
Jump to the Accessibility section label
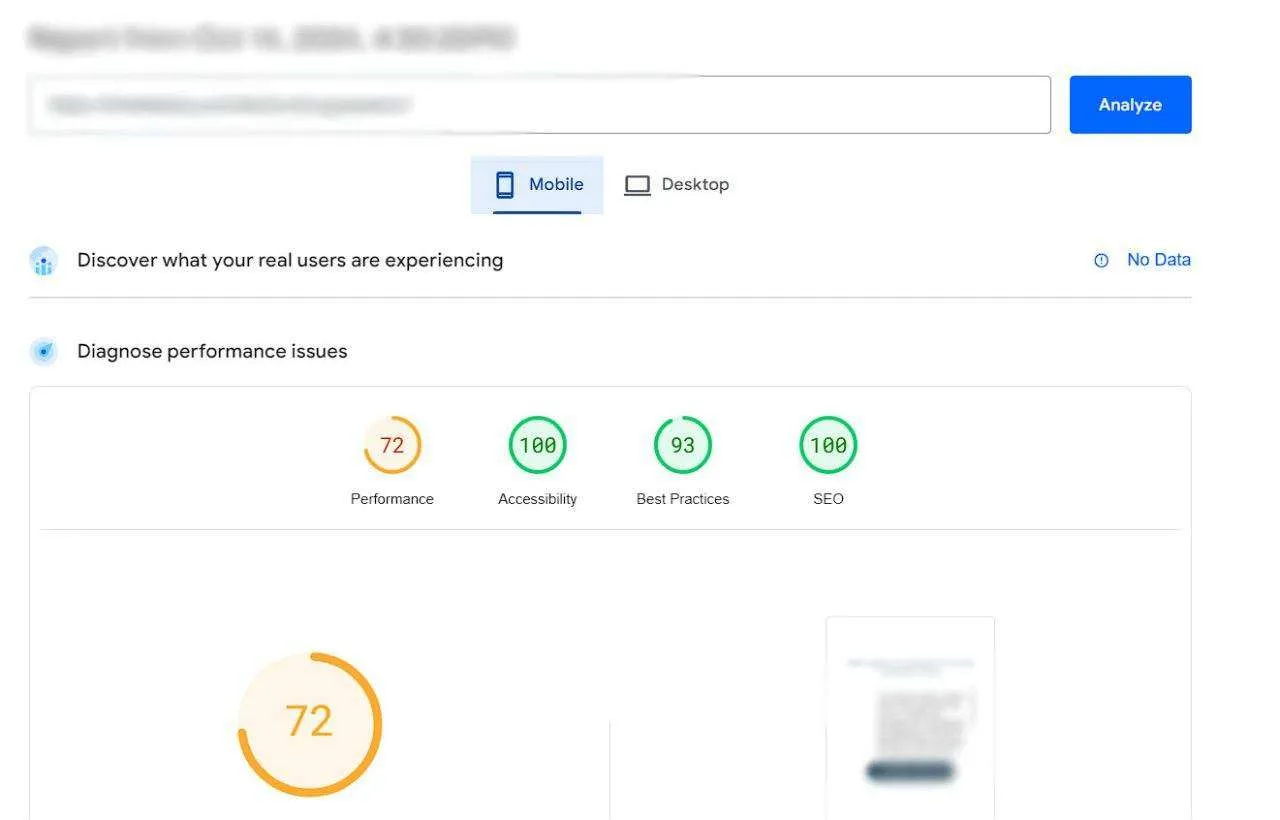[x=537, y=498]
